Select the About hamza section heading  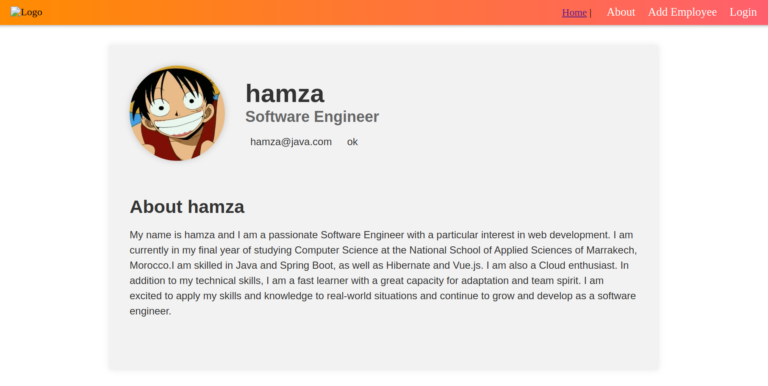[187, 207]
